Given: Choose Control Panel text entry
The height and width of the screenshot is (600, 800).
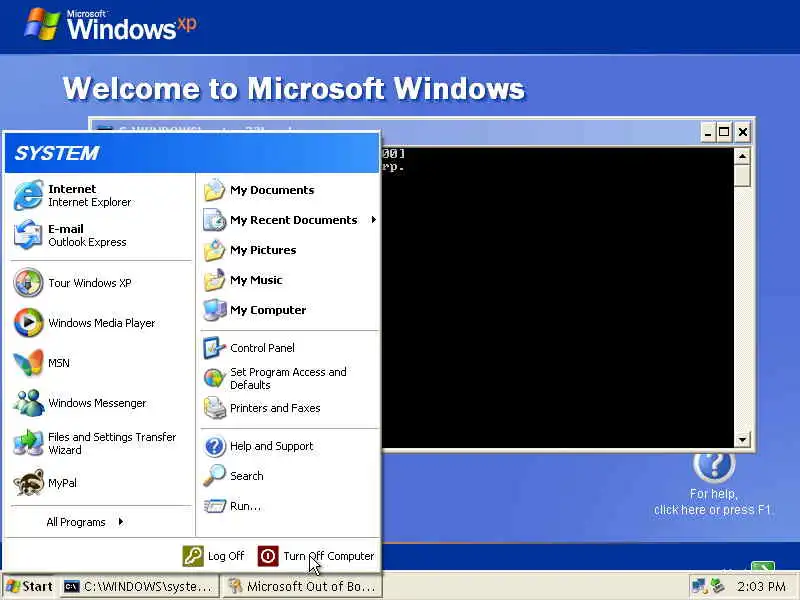Looking at the screenshot, I should (x=262, y=348).
